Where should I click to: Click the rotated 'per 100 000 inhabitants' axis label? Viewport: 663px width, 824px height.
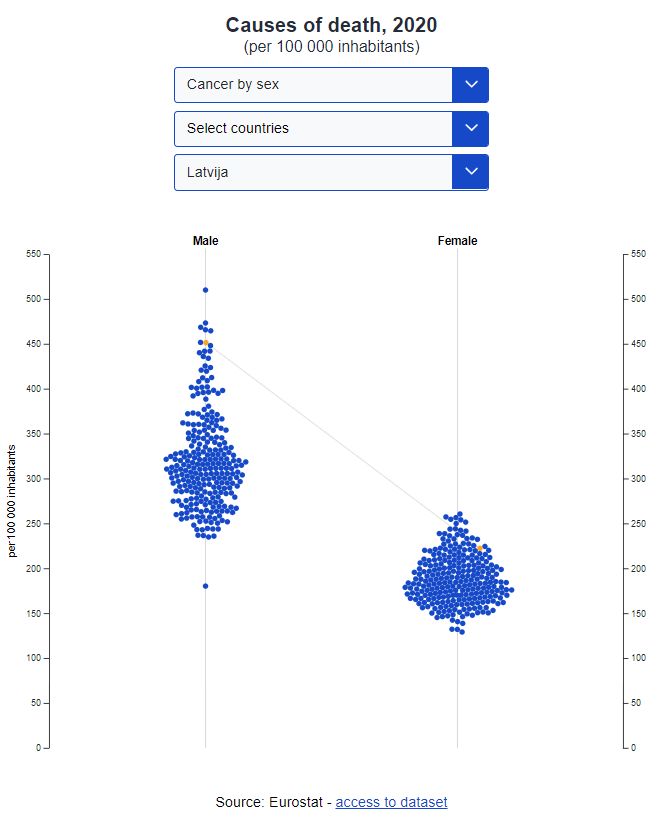12,500
